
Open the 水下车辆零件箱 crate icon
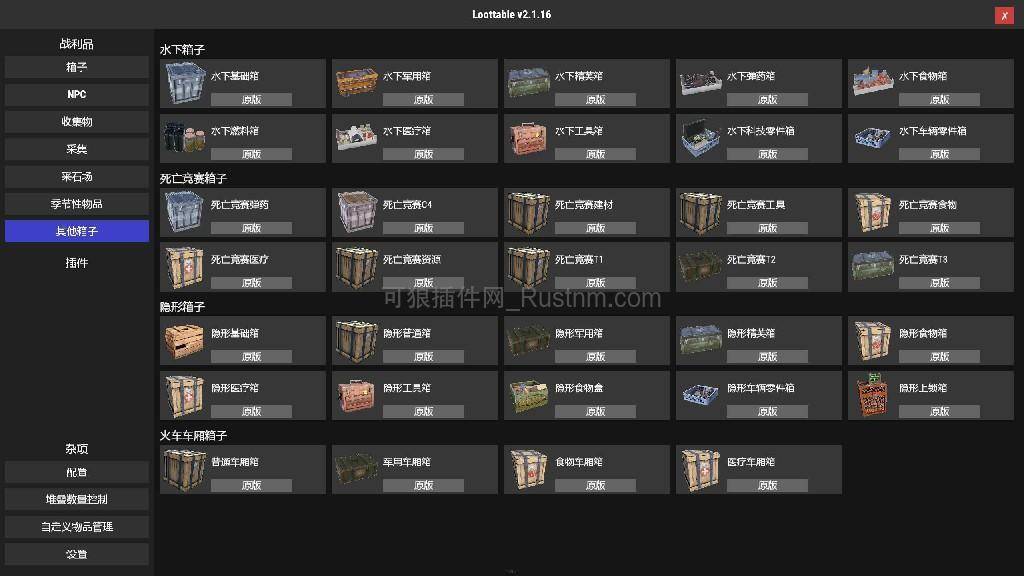(873, 138)
